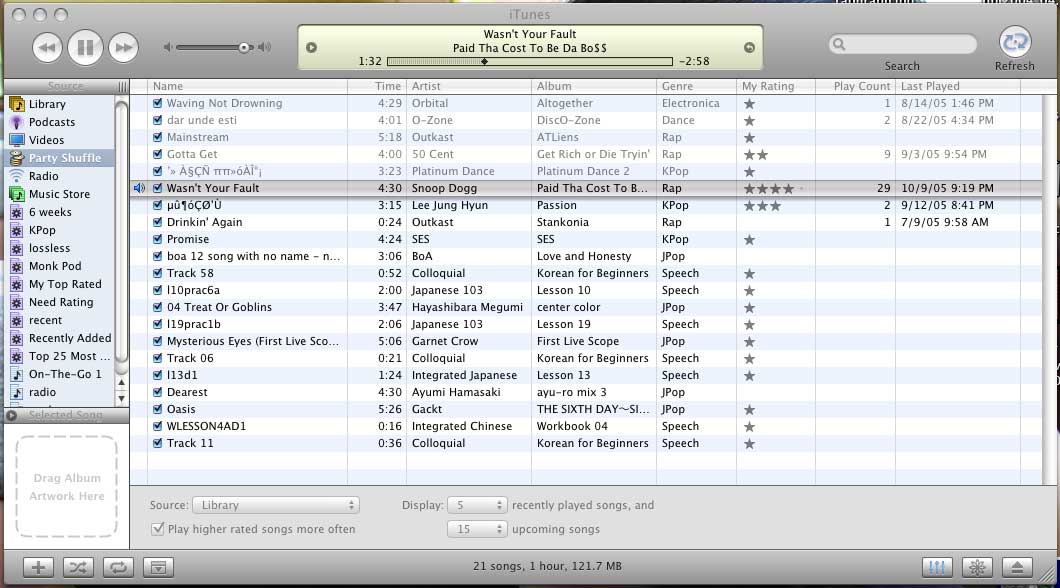The height and width of the screenshot is (588, 1060).
Task: Click the rewind previous track button
Action: tap(47, 47)
